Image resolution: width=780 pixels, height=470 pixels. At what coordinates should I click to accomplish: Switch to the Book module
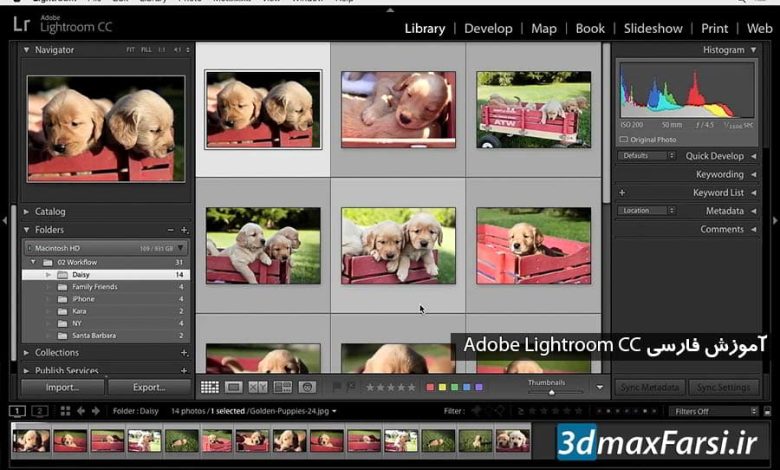coord(590,28)
